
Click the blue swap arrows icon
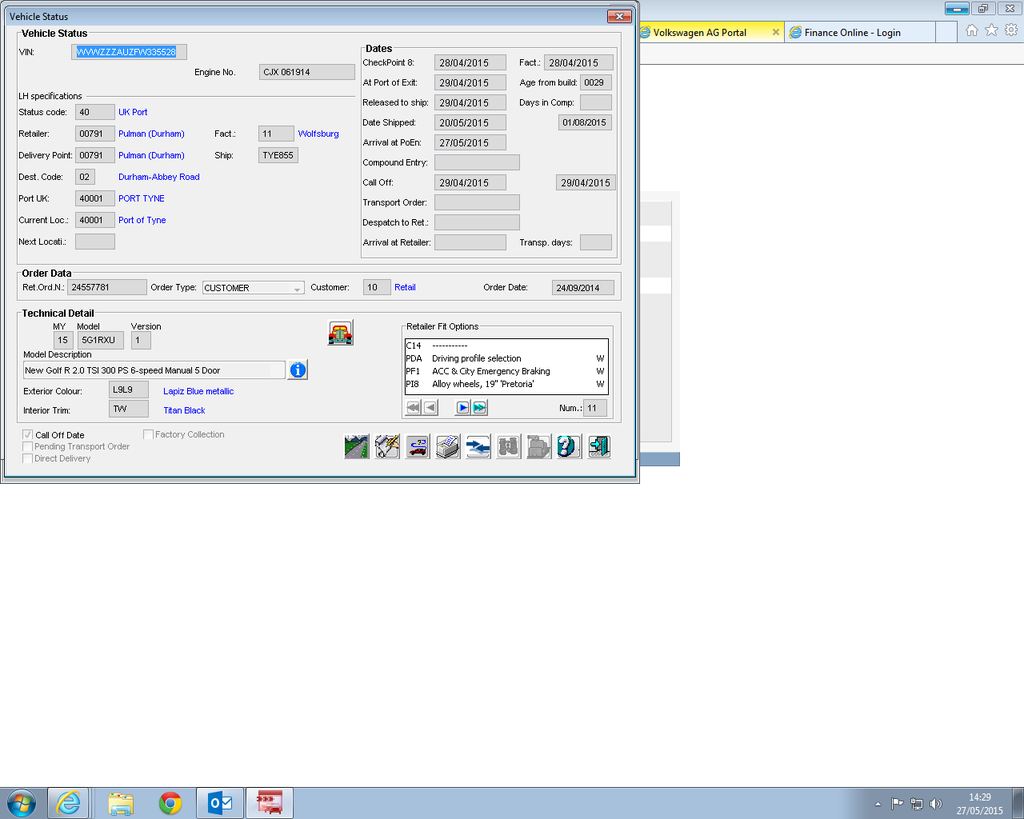478,447
